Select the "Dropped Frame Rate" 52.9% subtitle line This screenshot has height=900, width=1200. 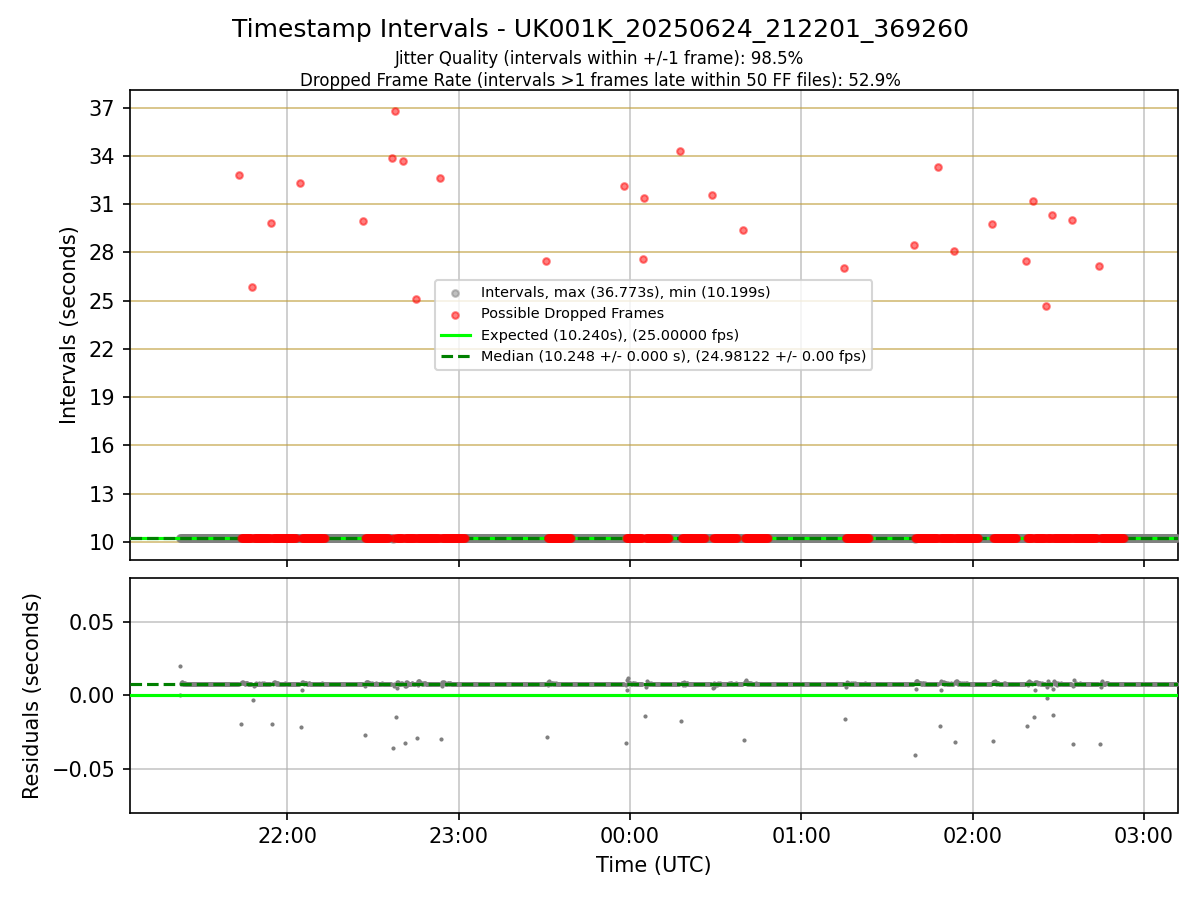[x=600, y=80]
